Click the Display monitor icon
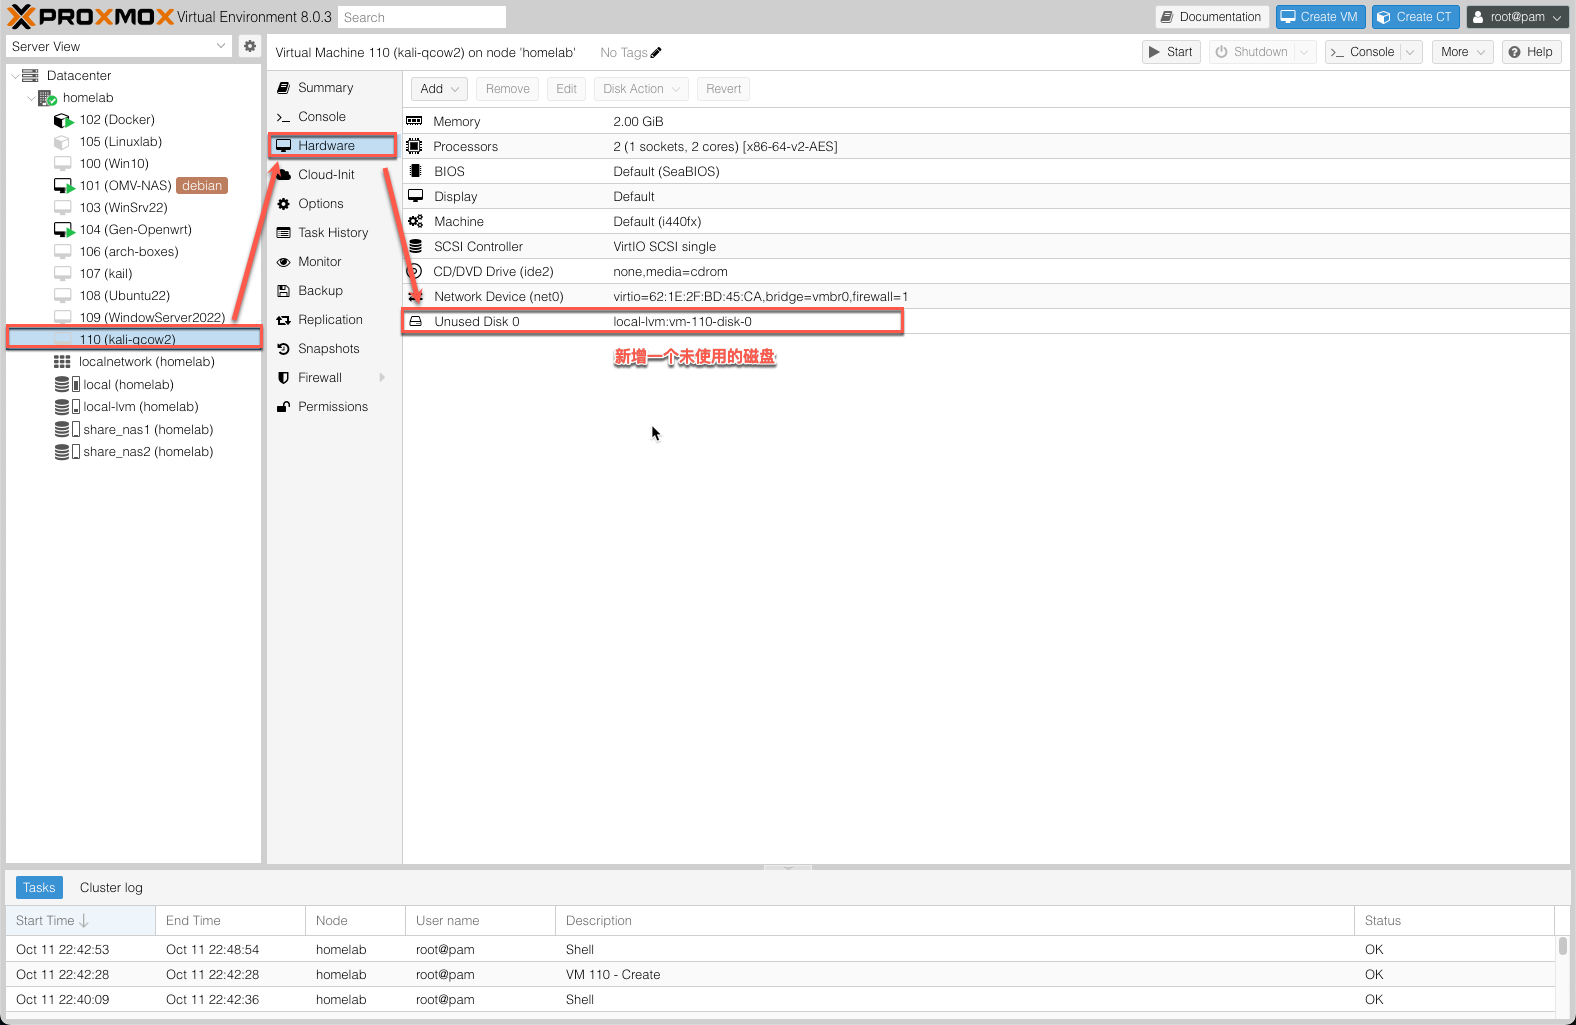The width and height of the screenshot is (1576, 1025). (415, 196)
